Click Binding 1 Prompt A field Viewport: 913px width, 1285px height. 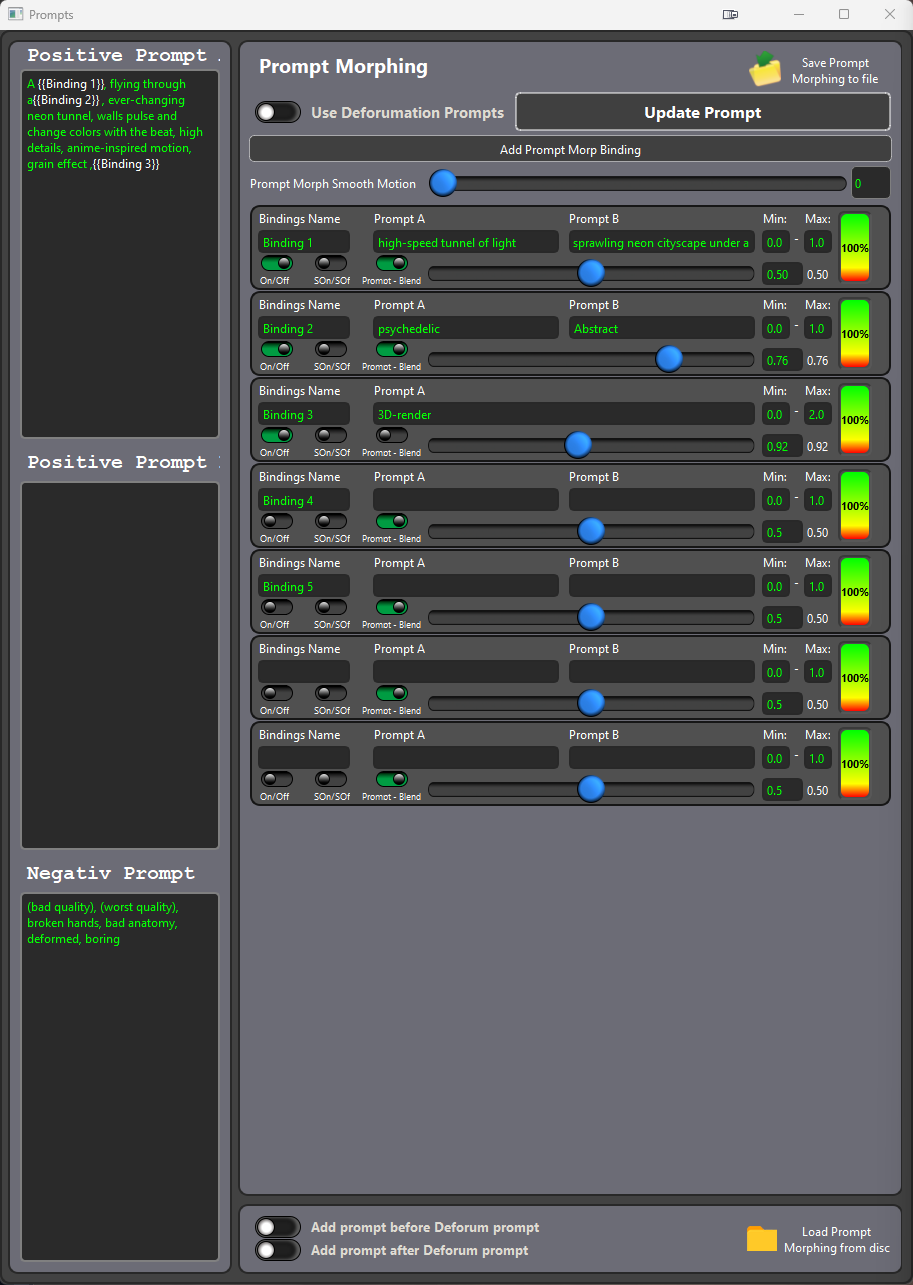tap(466, 242)
